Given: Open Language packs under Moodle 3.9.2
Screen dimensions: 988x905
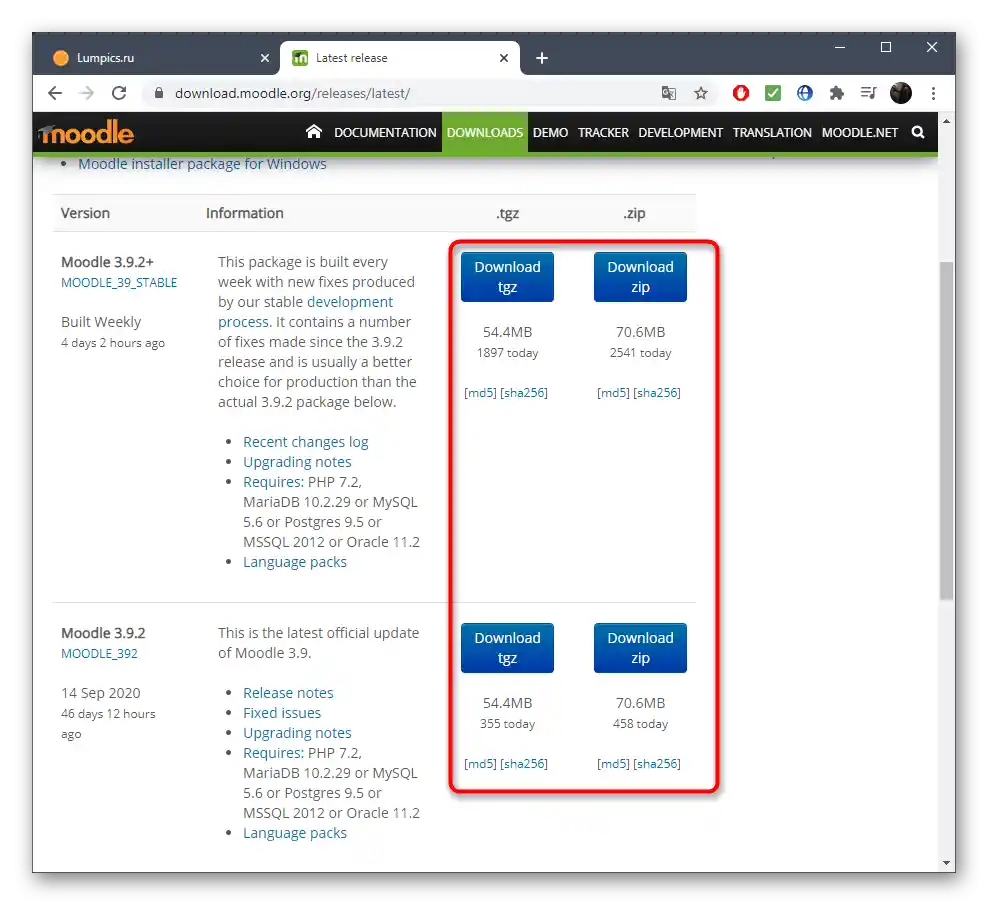Looking at the screenshot, I should pyautogui.click(x=295, y=833).
